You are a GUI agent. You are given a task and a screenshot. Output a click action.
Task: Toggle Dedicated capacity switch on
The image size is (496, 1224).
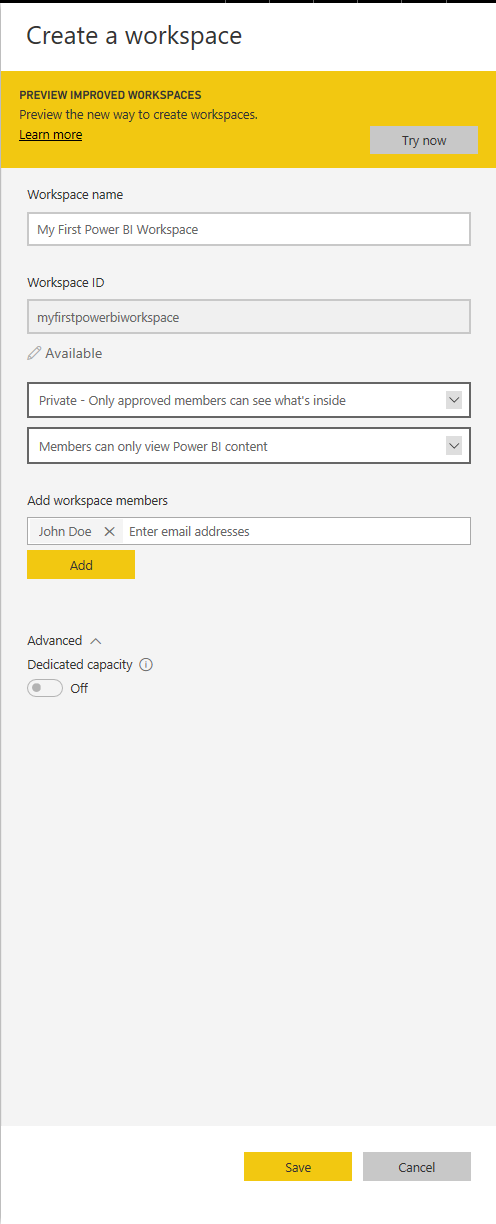[x=45, y=688]
